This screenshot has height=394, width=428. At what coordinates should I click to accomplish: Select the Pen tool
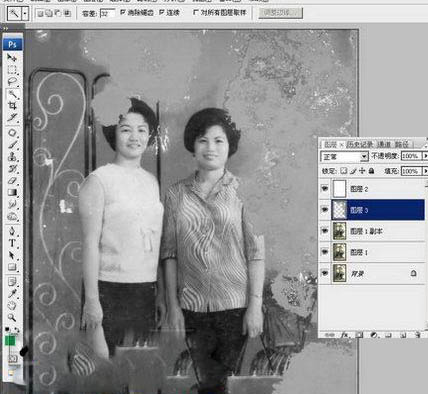pyautogui.click(x=12, y=231)
